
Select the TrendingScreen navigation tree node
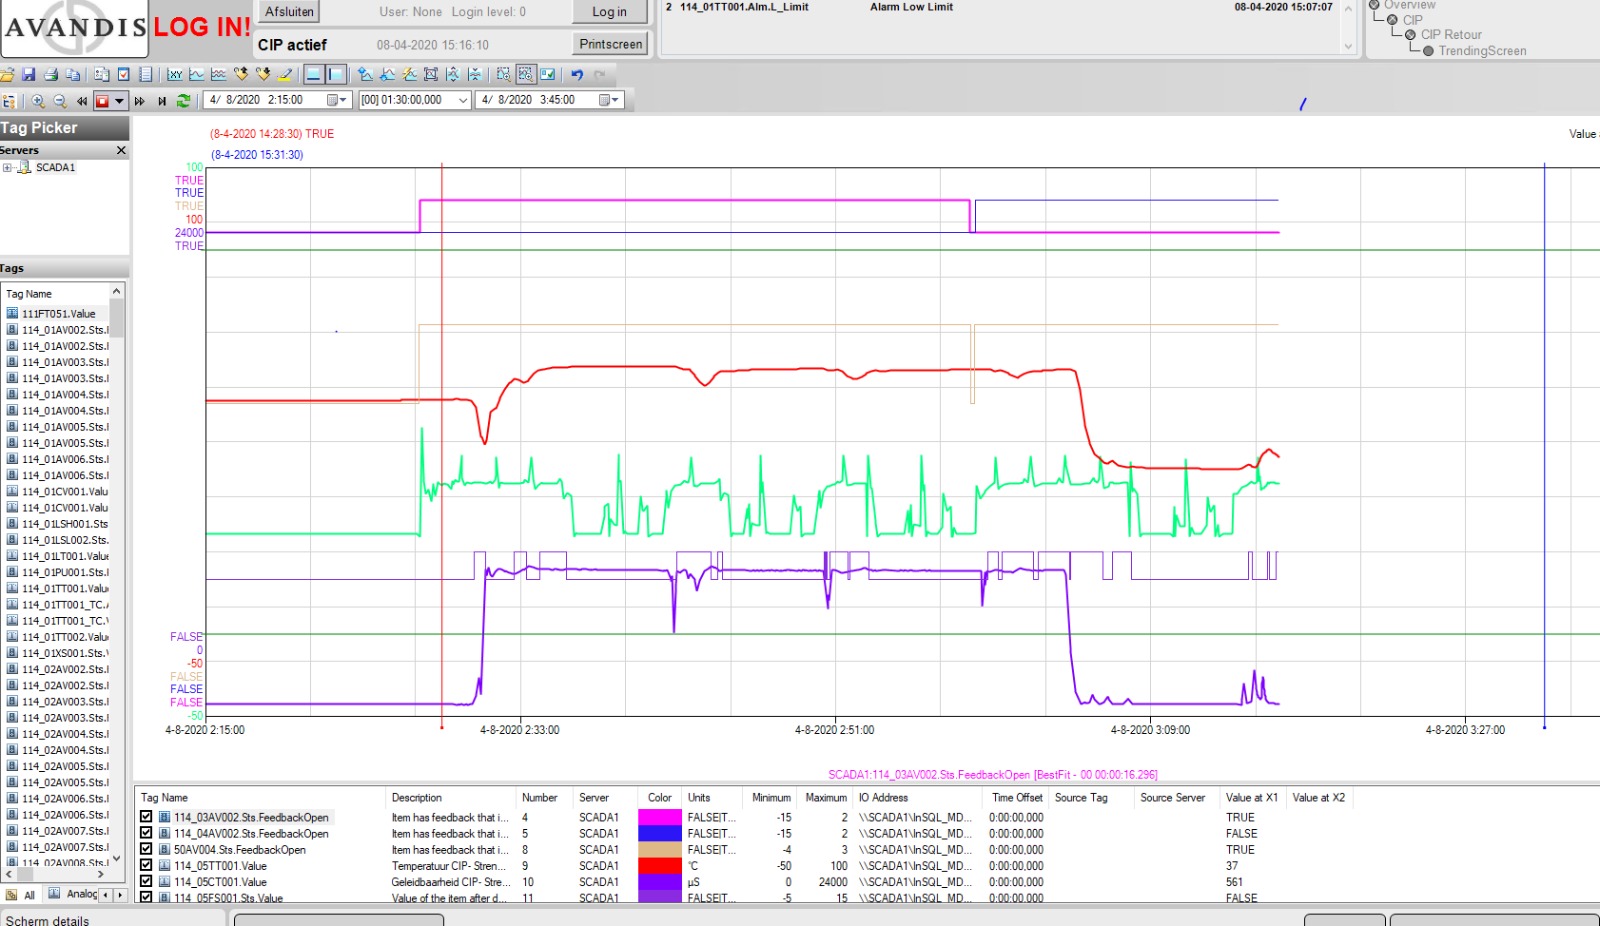(1482, 51)
